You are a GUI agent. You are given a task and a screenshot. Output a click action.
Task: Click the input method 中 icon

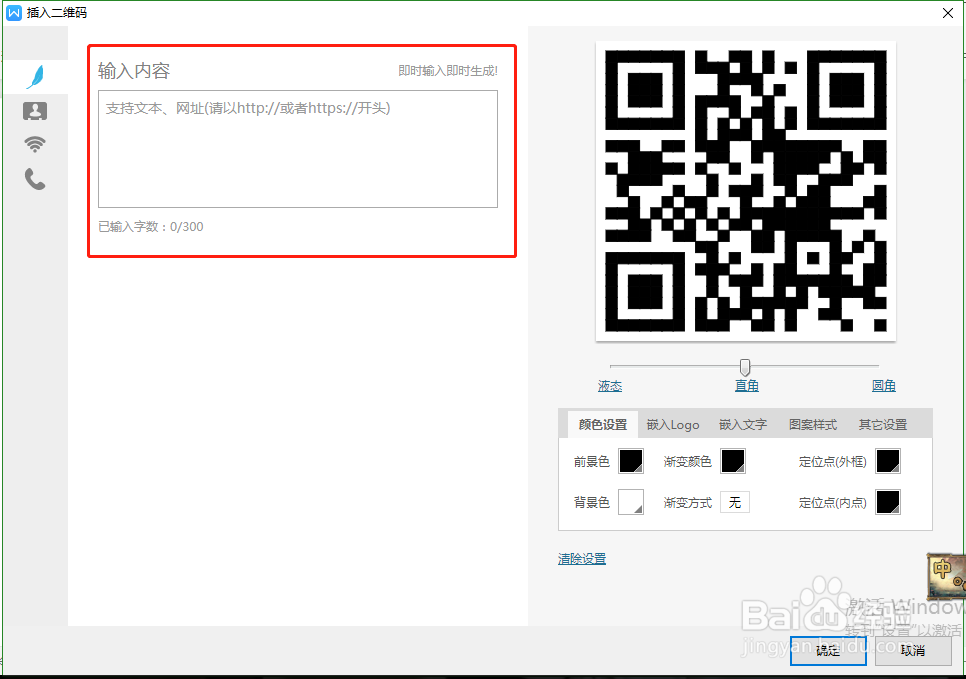tap(946, 575)
